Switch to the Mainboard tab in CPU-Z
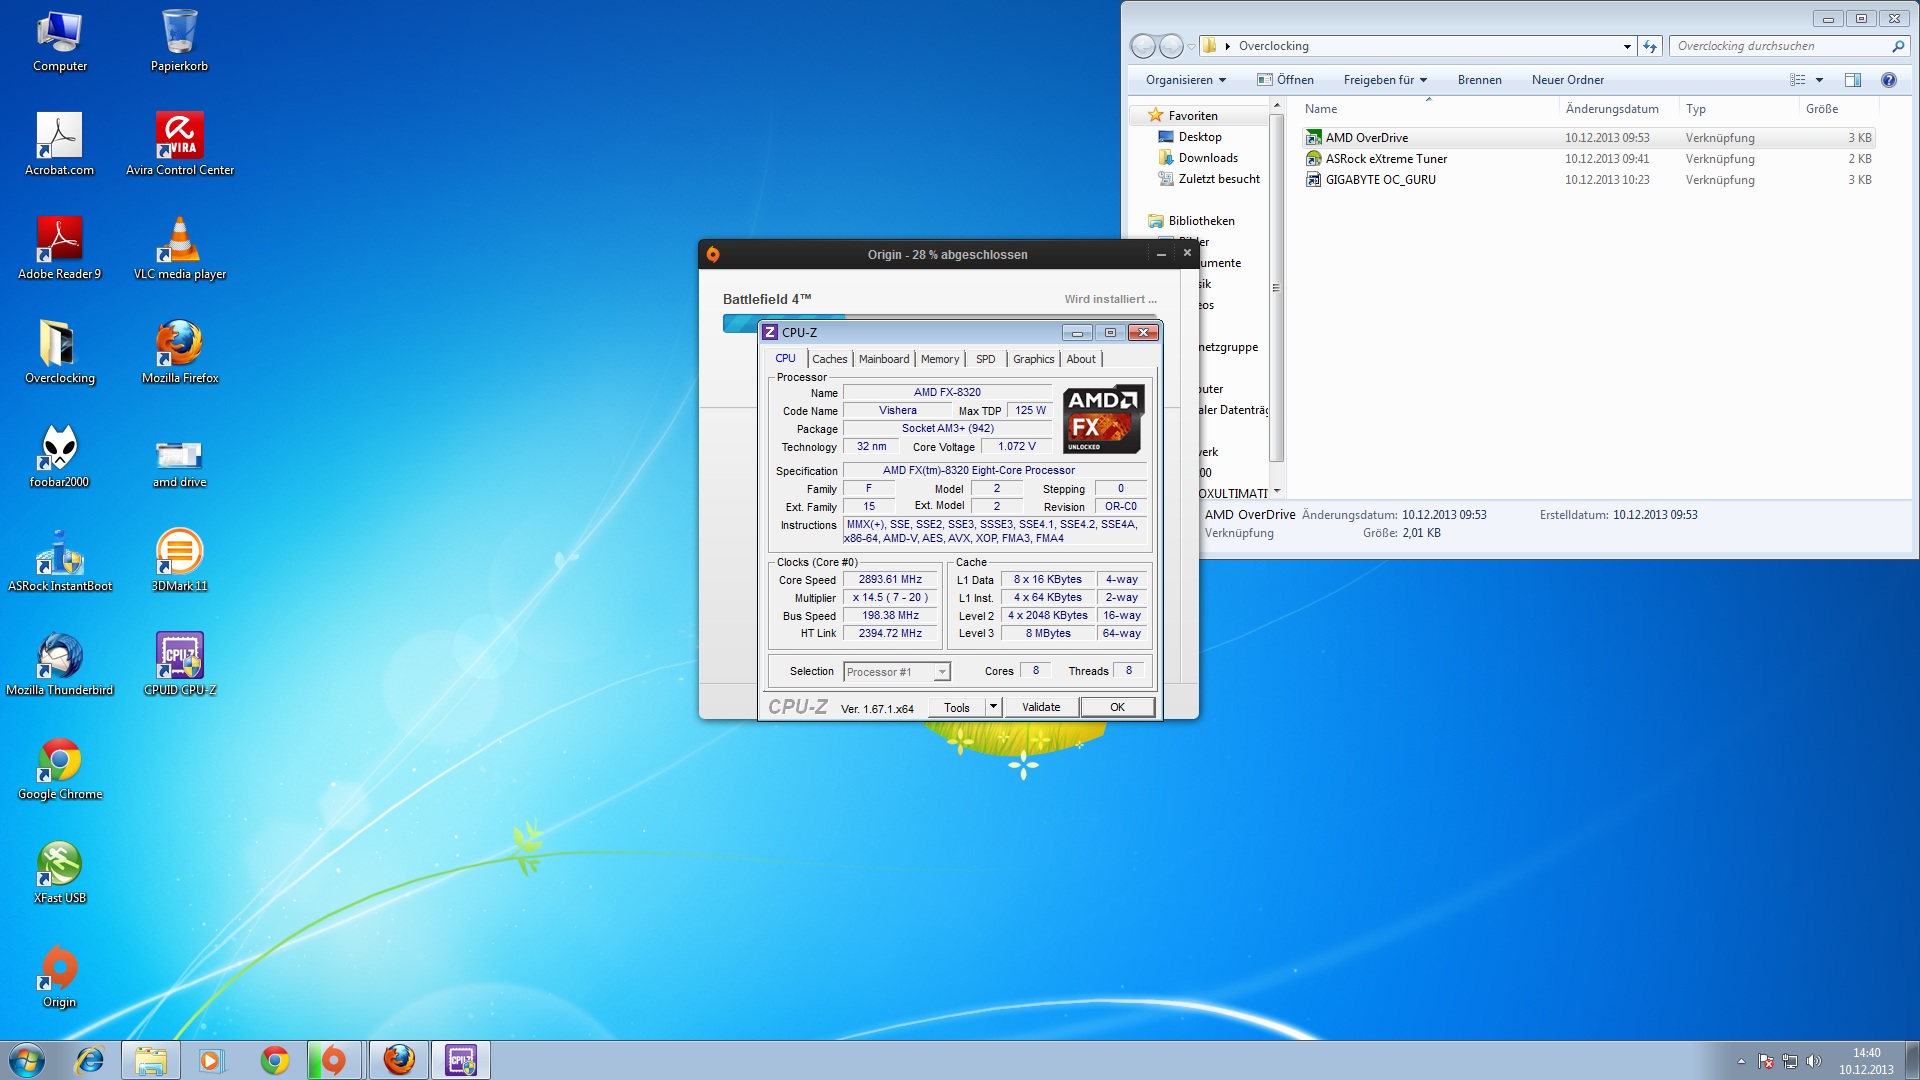1920x1080 pixels. [x=883, y=359]
